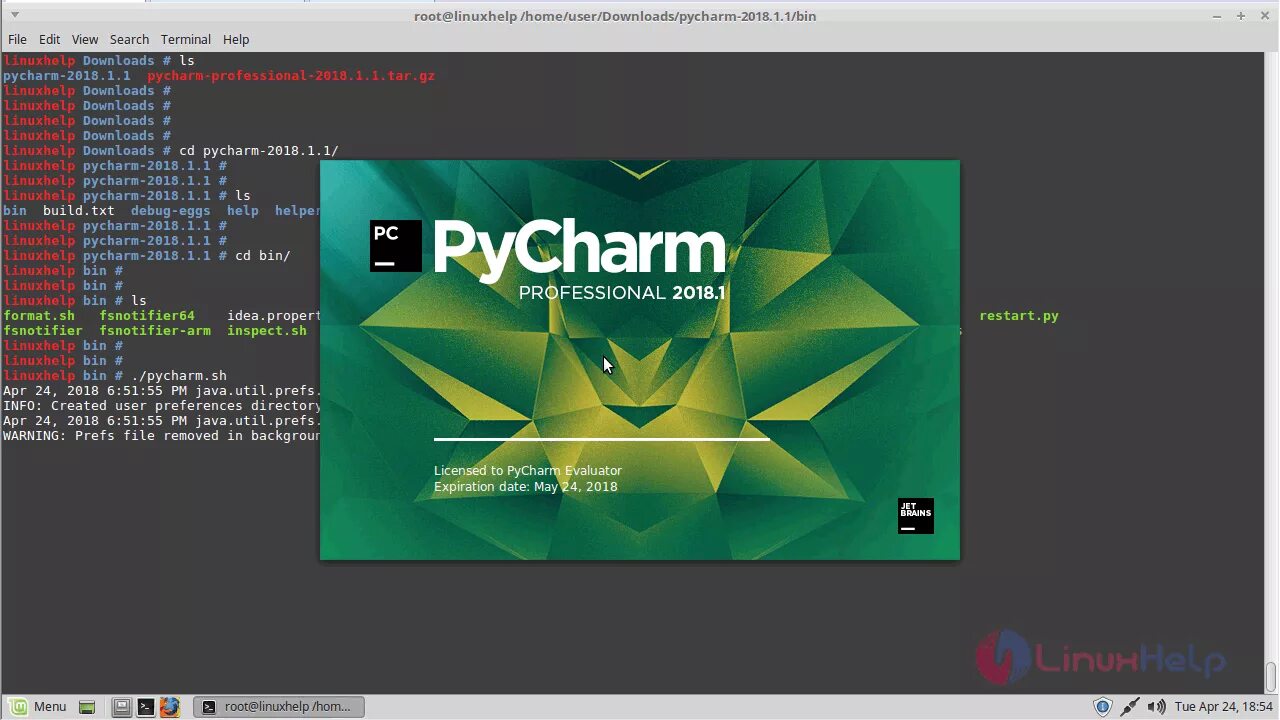Open the Linux Mint Menu button

click(38, 706)
